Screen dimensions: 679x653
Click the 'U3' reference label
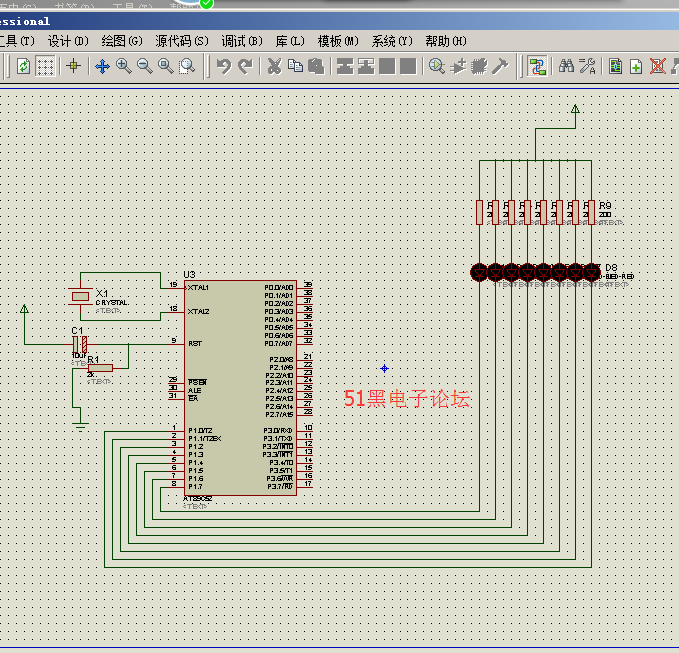pos(189,275)
